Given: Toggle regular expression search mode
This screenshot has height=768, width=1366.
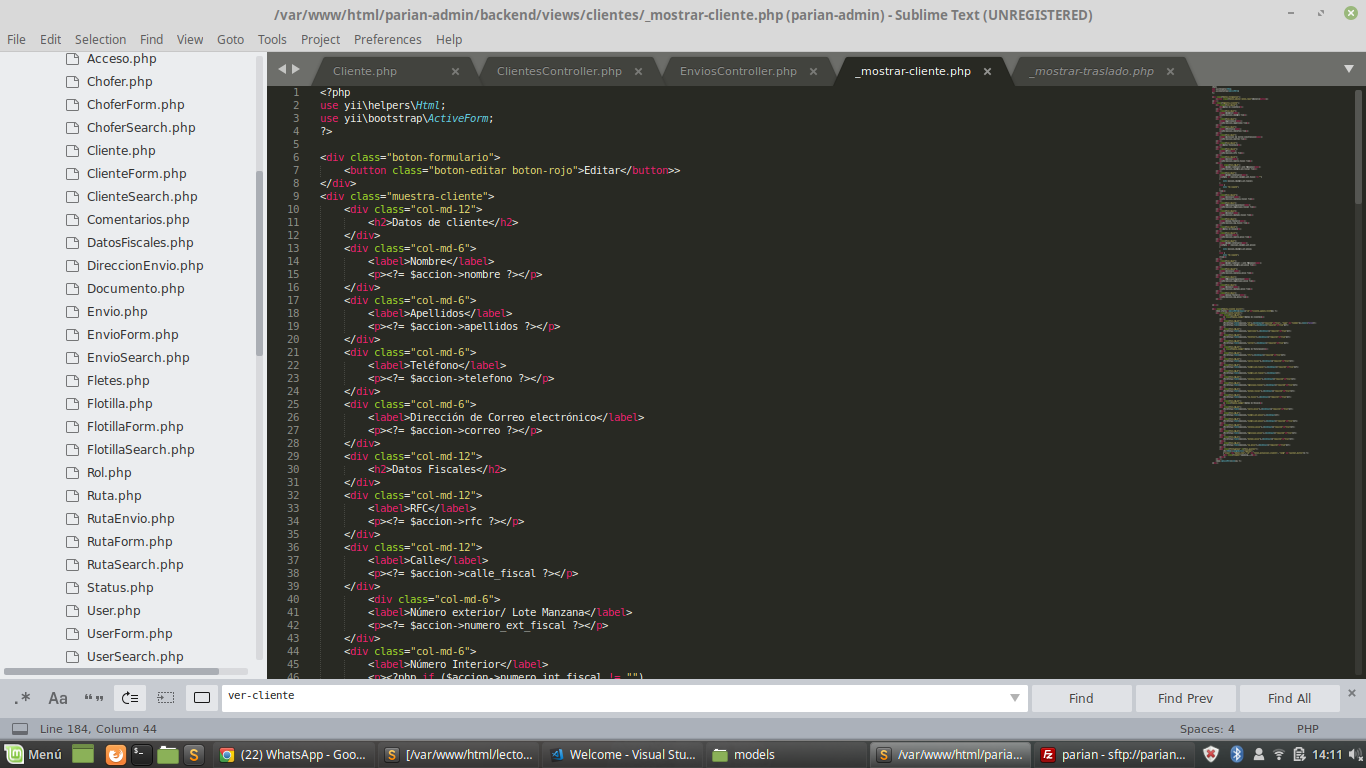Looking at the screenshot, I should pos(22,698).
